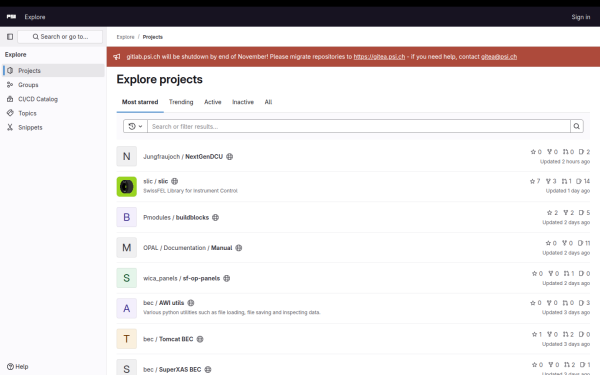Viewport: 600px width, 375px height.
Task: Click the forks count for slic
Action: 551,181
